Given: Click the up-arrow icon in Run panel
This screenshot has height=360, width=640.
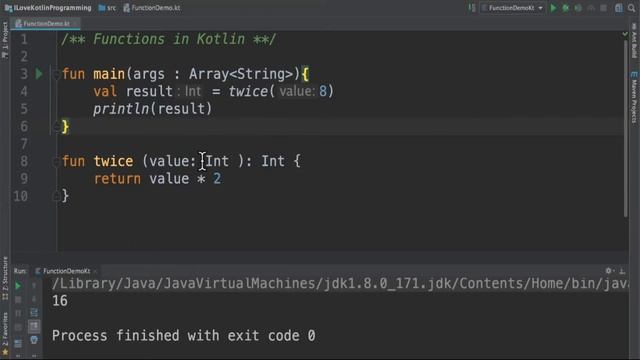Looking at the screenshot, I should coord(34,286).
